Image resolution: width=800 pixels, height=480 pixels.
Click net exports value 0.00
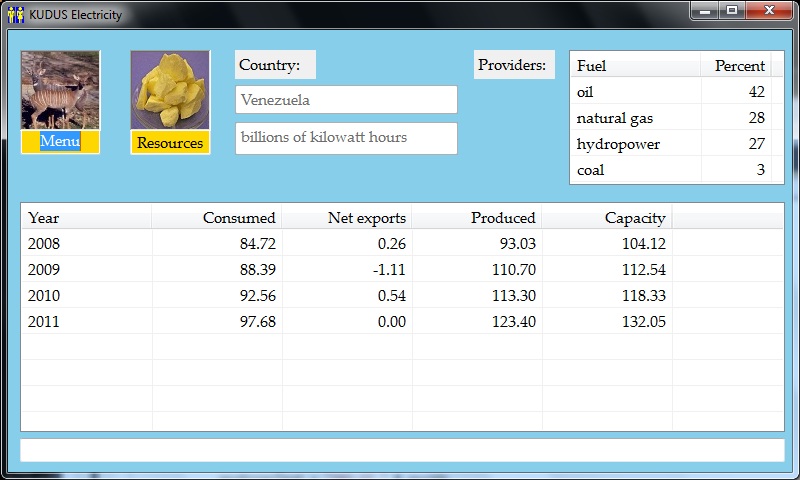(392, 322)
